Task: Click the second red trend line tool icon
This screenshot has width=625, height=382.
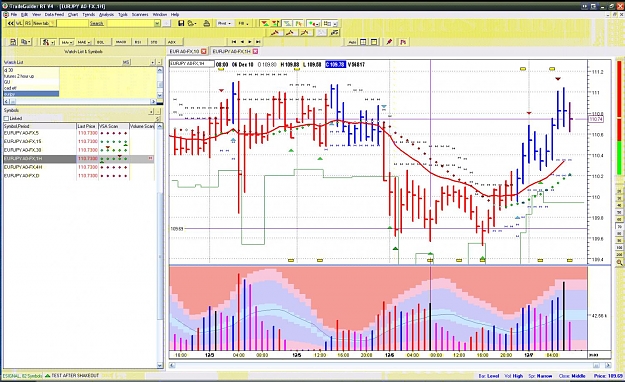Action: pos(290,33)
